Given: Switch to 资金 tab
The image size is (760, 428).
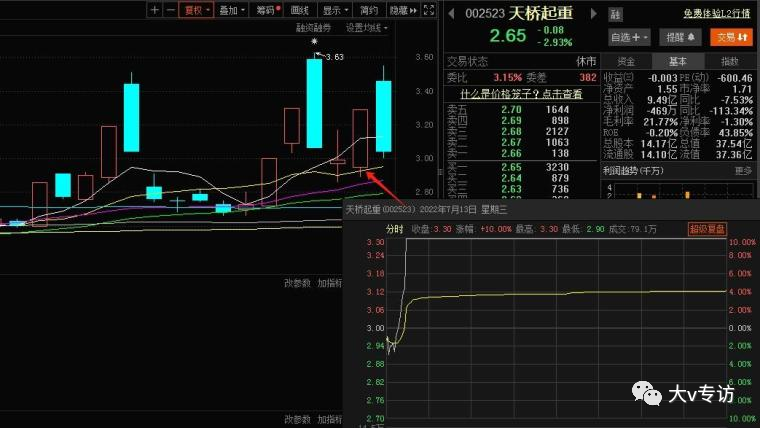Looking at the screenshot, I should click(626, 62).
